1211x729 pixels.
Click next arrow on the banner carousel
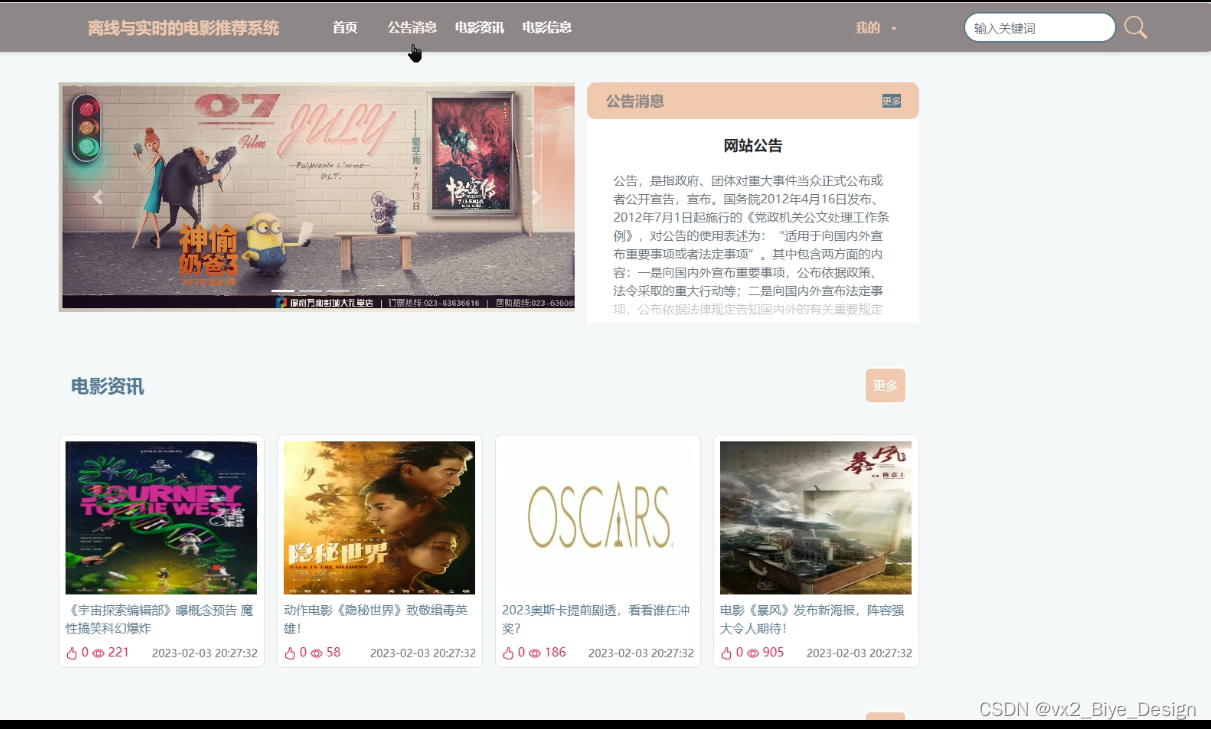pos(536,198)
